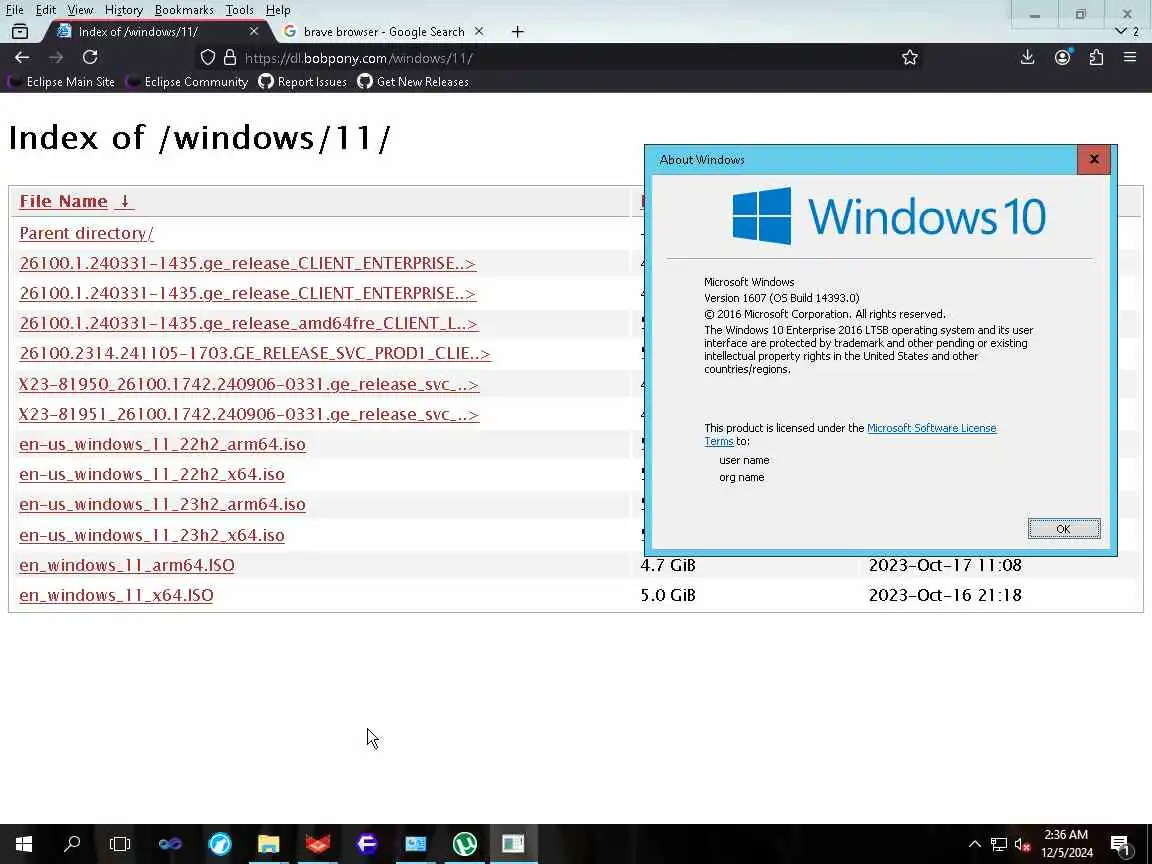Close the brave browser Google Search tab
Viewport: 1152px width, 864px height.
pyautogui.click(x=479, y=32)
